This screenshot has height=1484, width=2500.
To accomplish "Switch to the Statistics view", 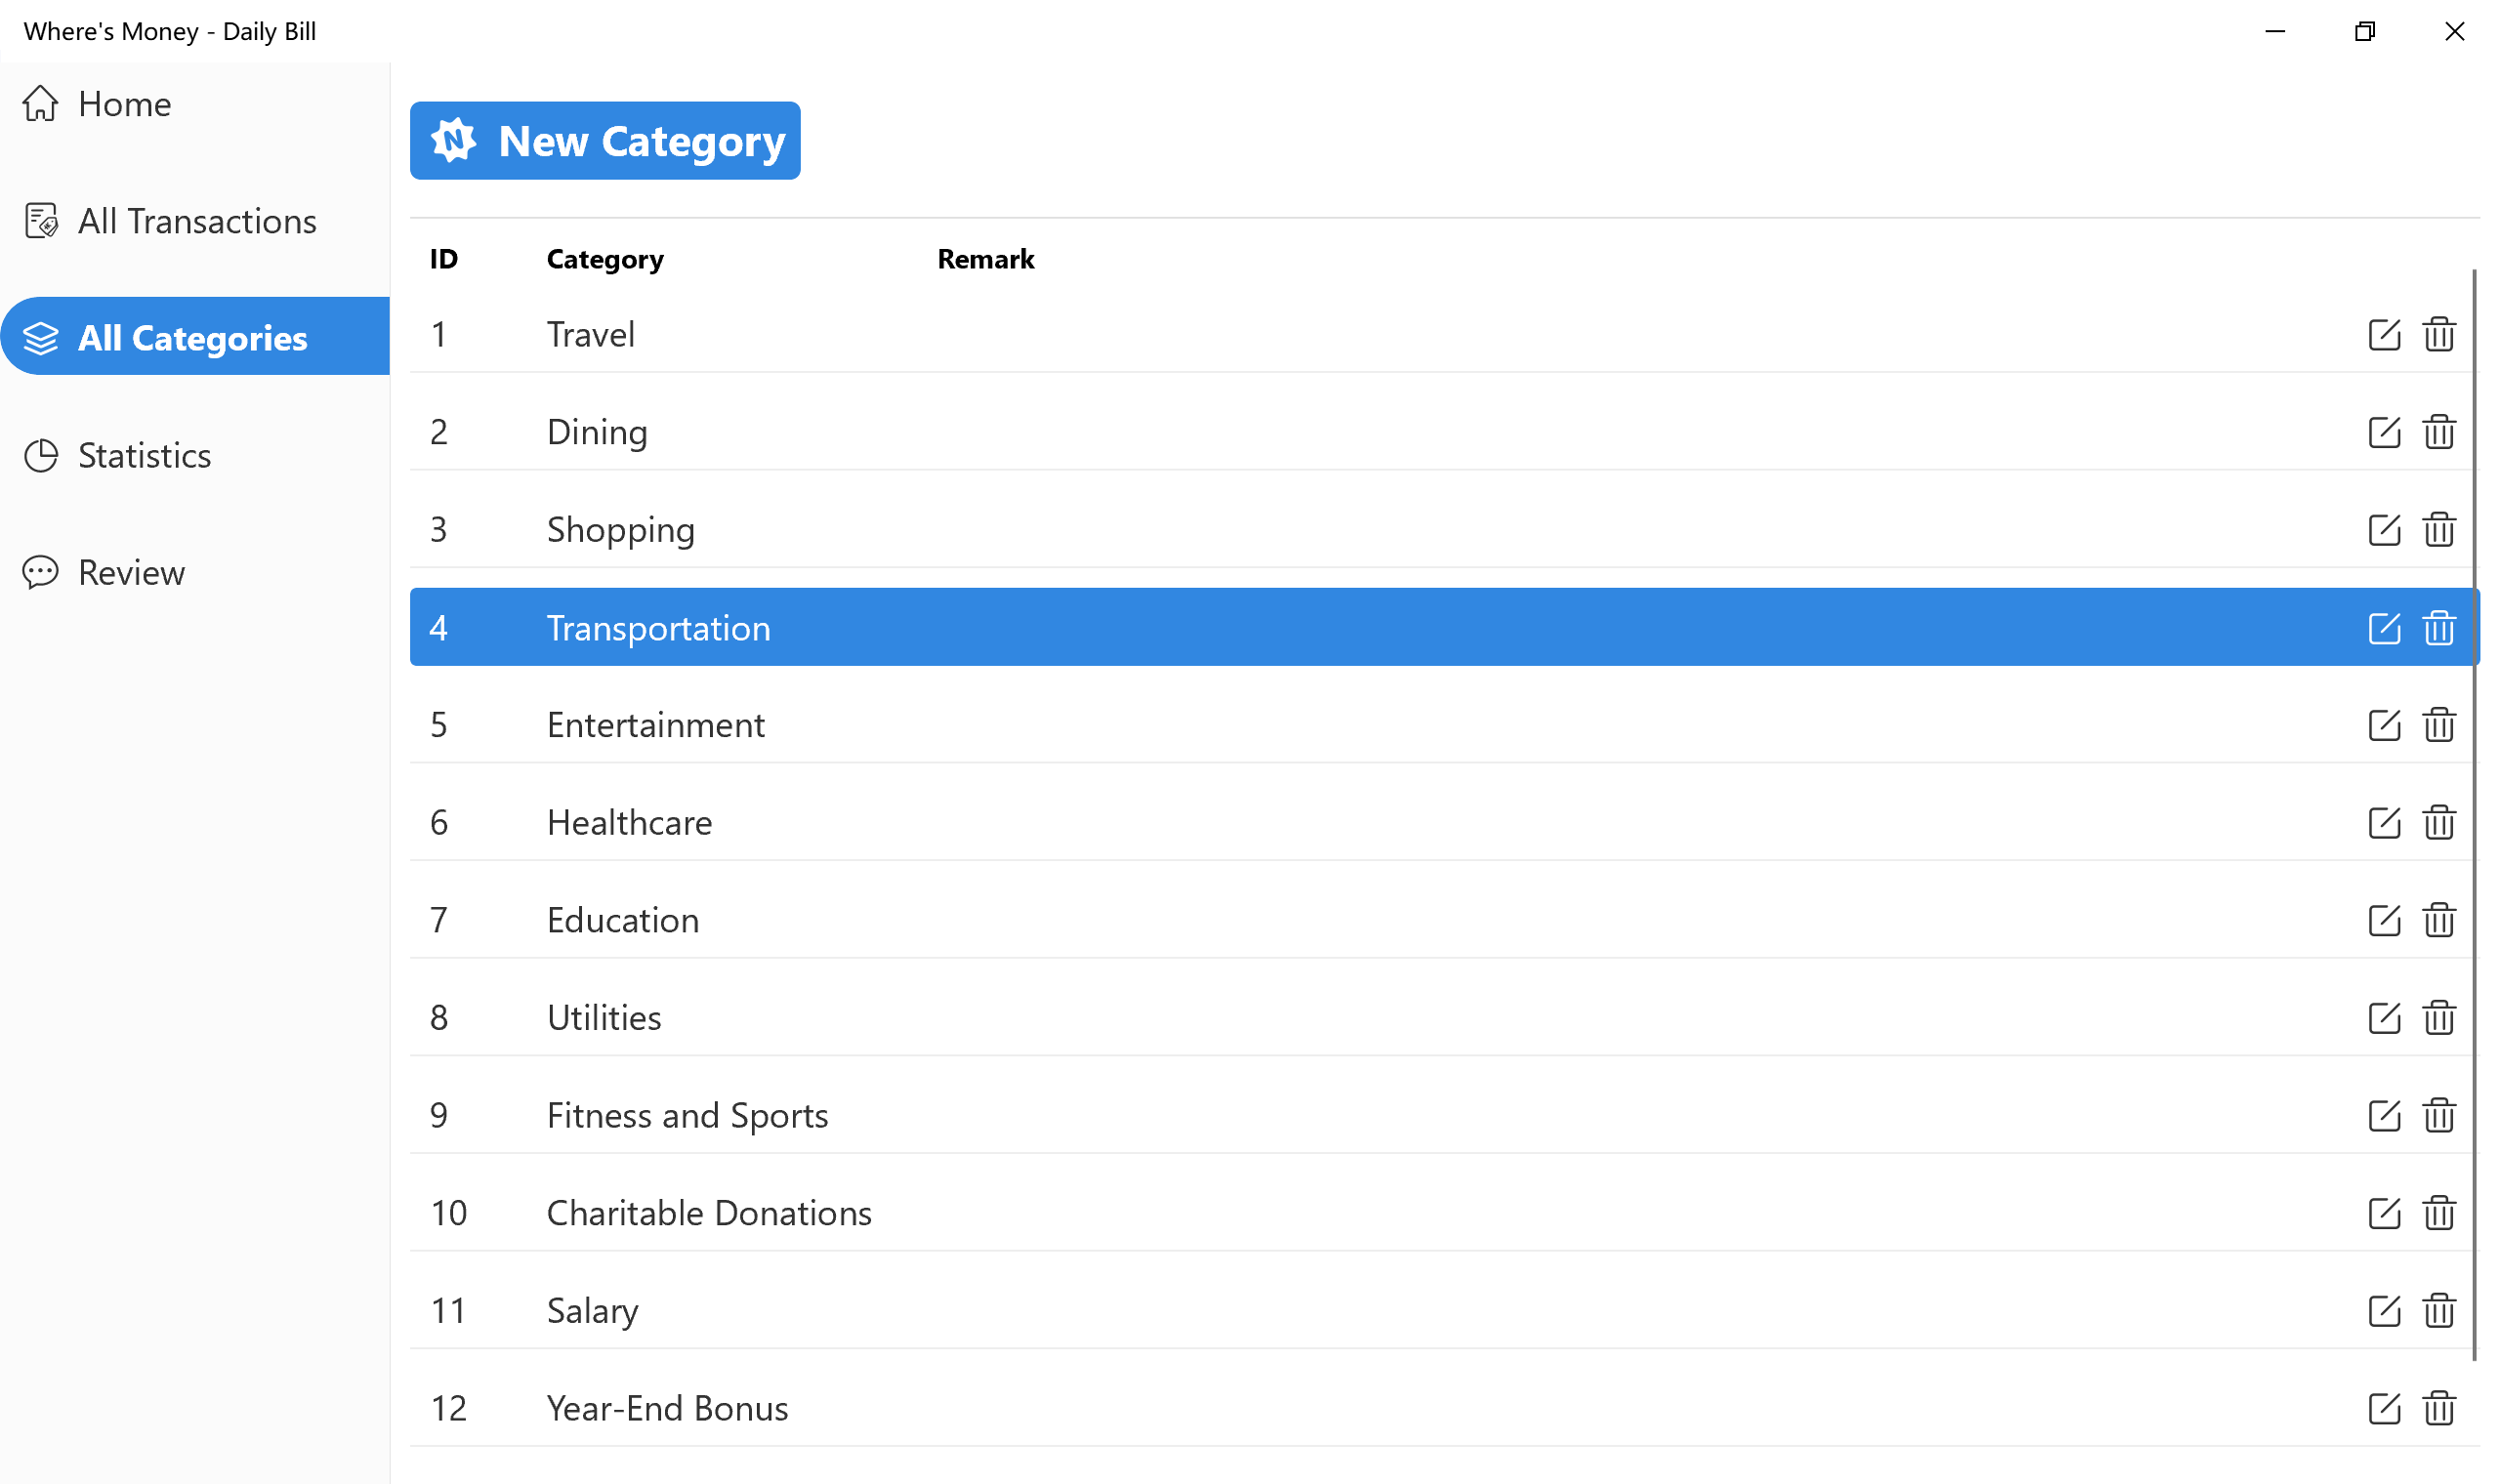I will click(x=144, y=456).
